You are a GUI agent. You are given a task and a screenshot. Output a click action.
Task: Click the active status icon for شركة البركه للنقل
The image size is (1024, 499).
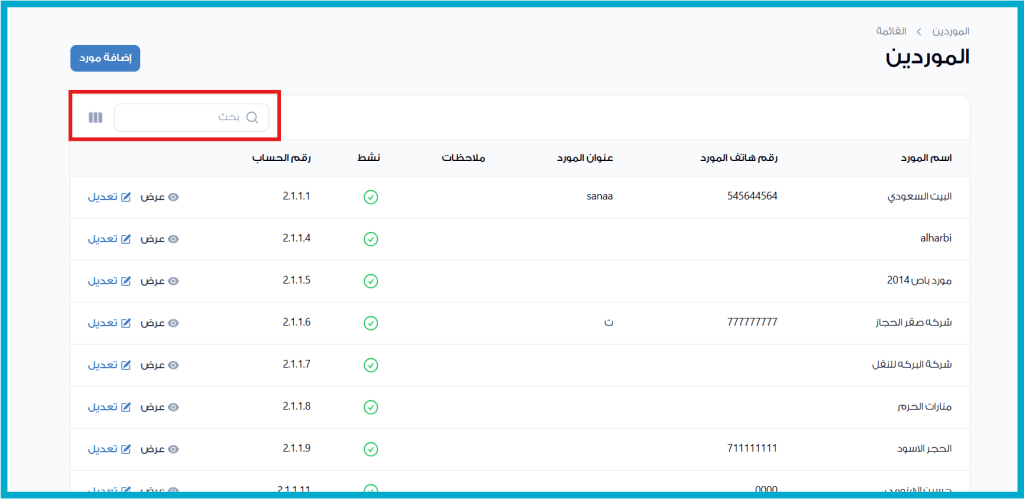coord(370,365)
